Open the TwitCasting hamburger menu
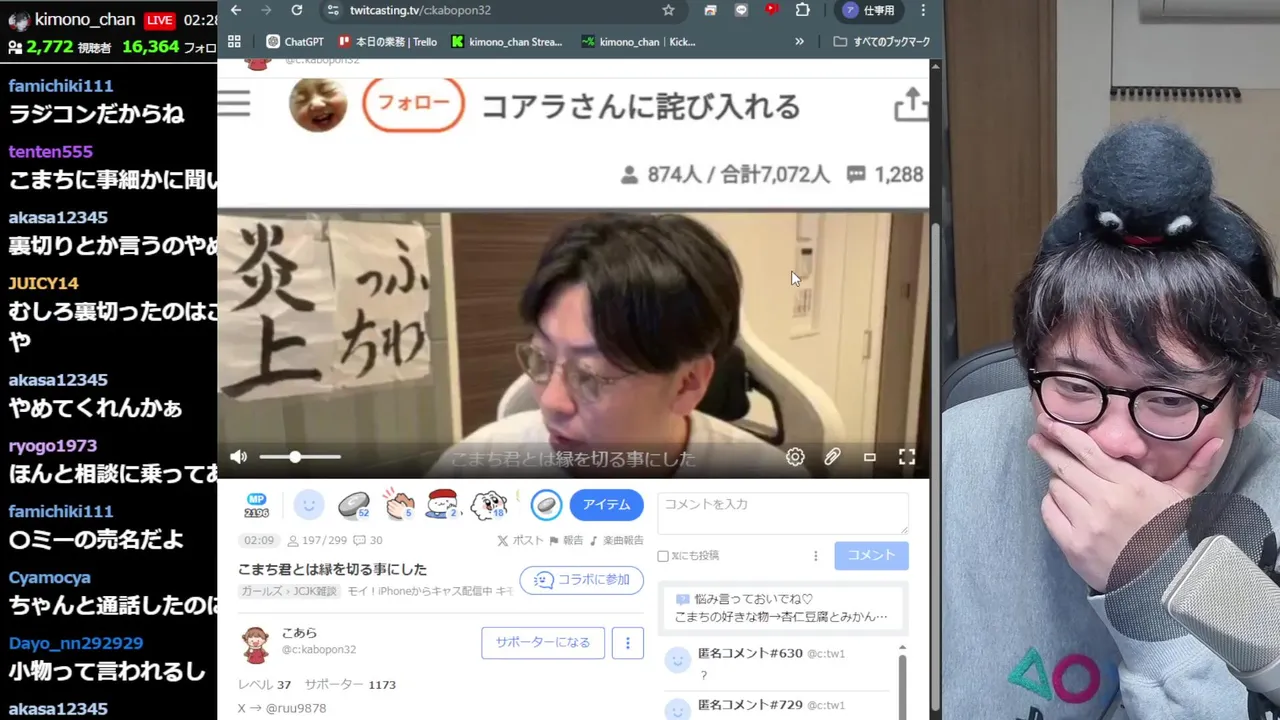This screenshot has height=720, width=1280. tap(234, 103)
